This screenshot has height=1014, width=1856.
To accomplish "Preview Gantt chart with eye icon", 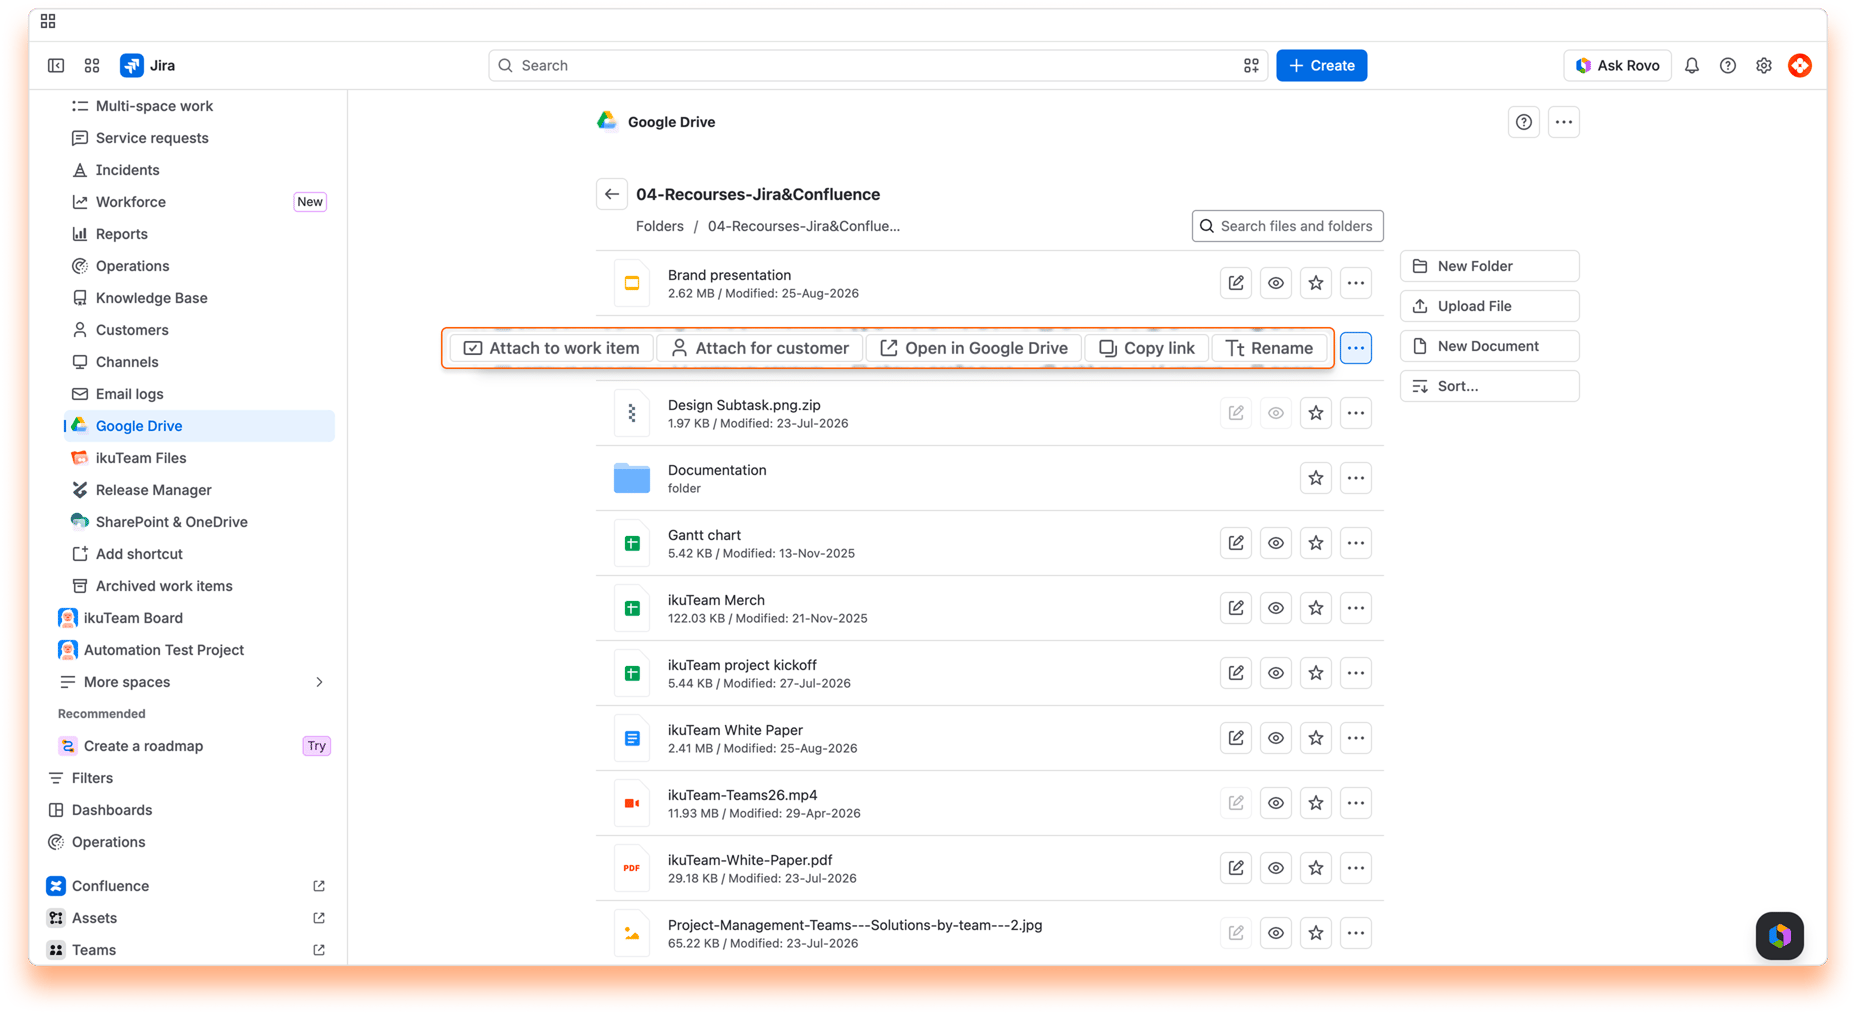I will click(x=1276, y=543).
